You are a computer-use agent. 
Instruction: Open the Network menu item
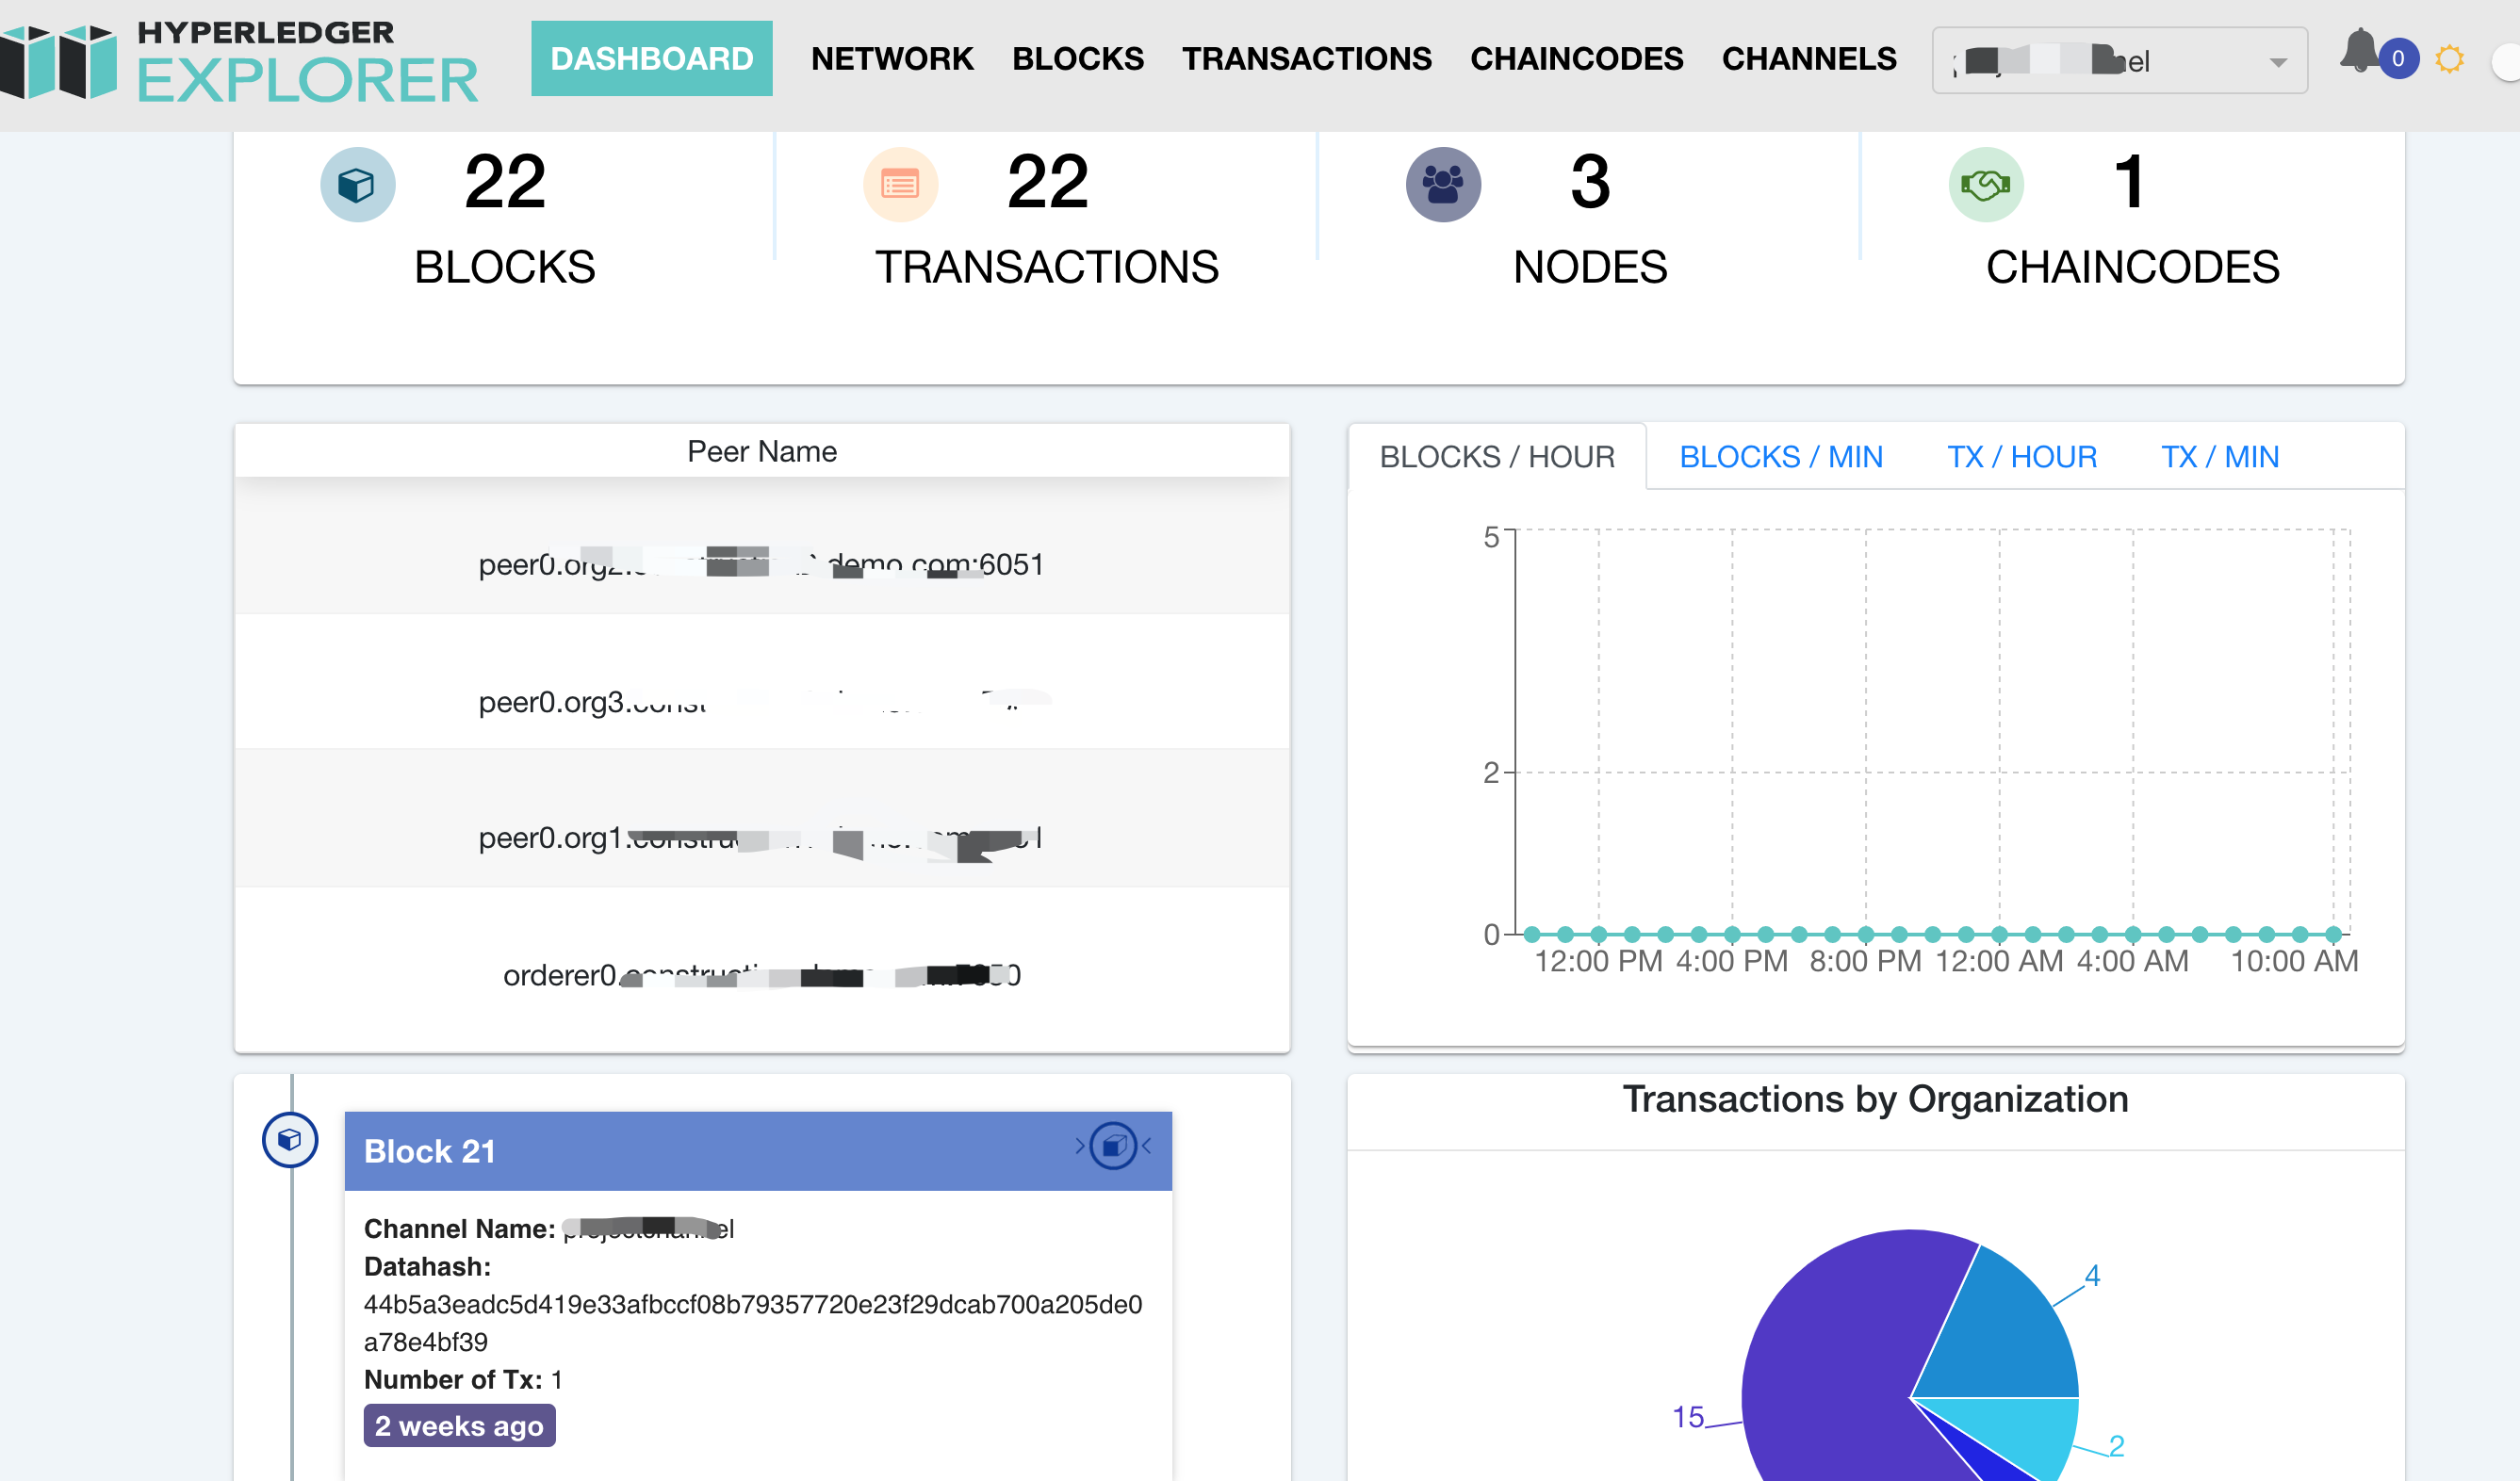(892, 59)
